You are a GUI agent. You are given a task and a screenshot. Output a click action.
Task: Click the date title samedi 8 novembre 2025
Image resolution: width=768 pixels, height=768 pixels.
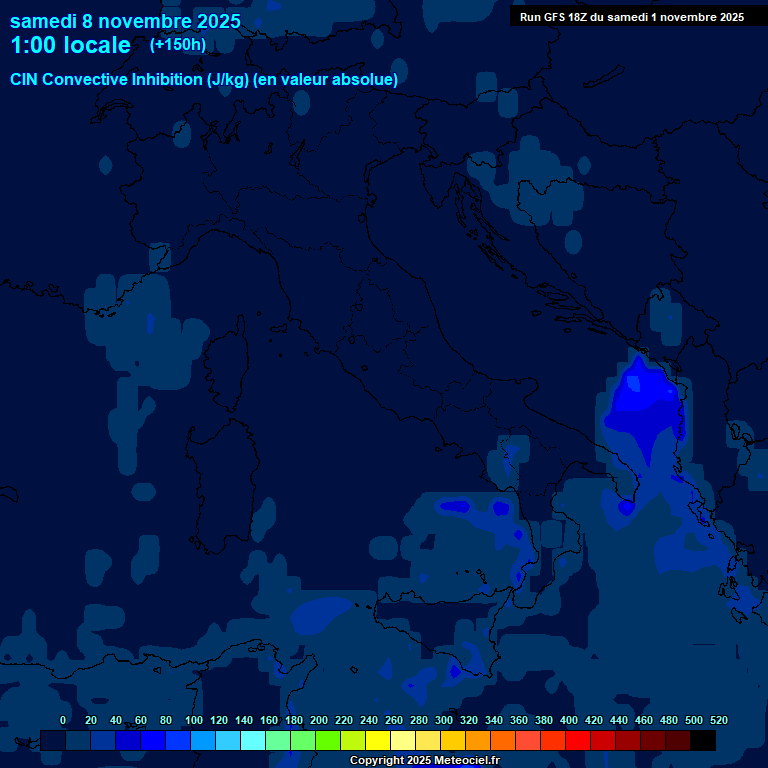tap(125, 21)
